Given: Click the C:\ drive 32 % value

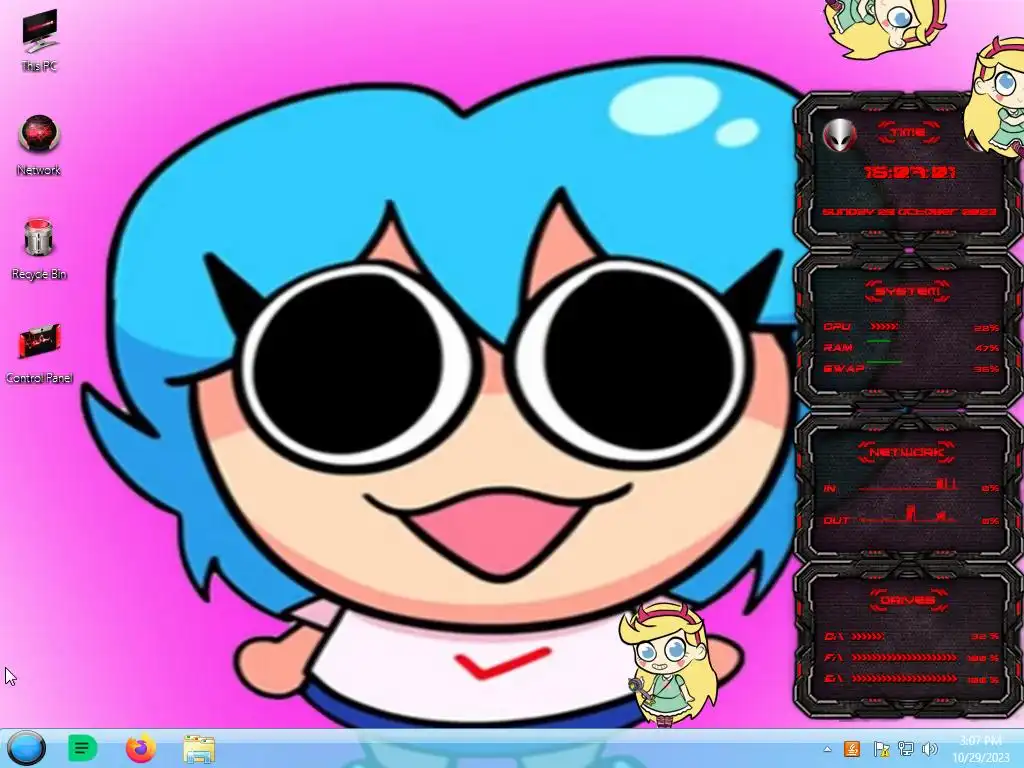Looking at the screenshot, I should pos(985,637).
